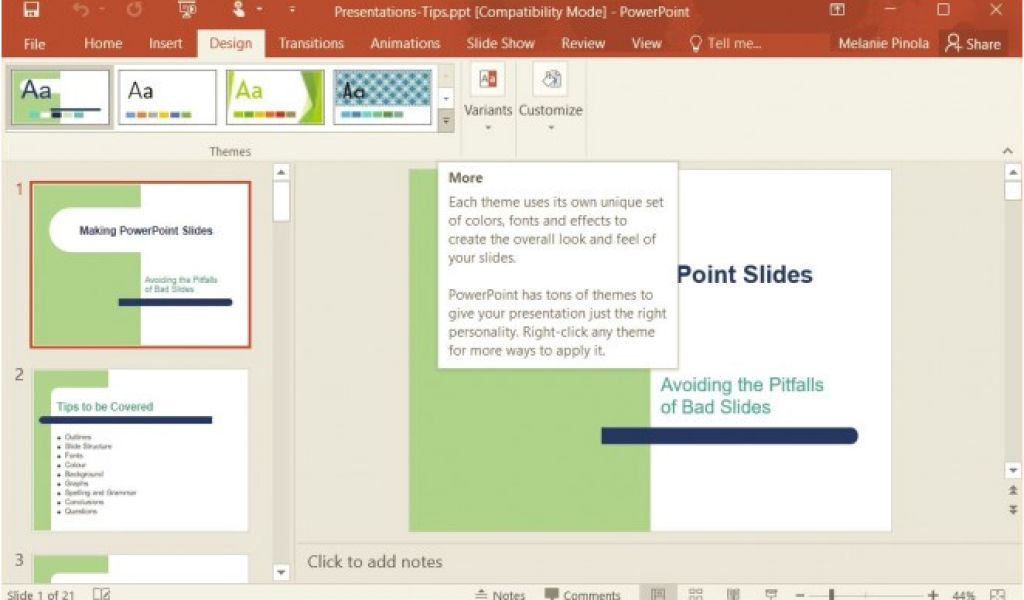Save the presentation via Quick Access toolbar
This screenshot has height=600, width=1024.
point(30,10)
